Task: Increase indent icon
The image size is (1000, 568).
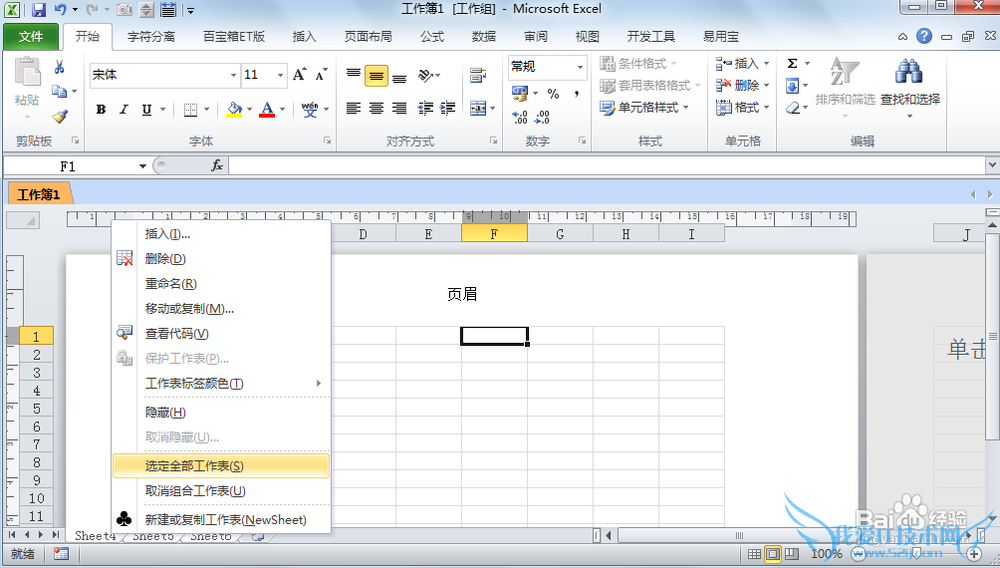Action: pos(448,108)
